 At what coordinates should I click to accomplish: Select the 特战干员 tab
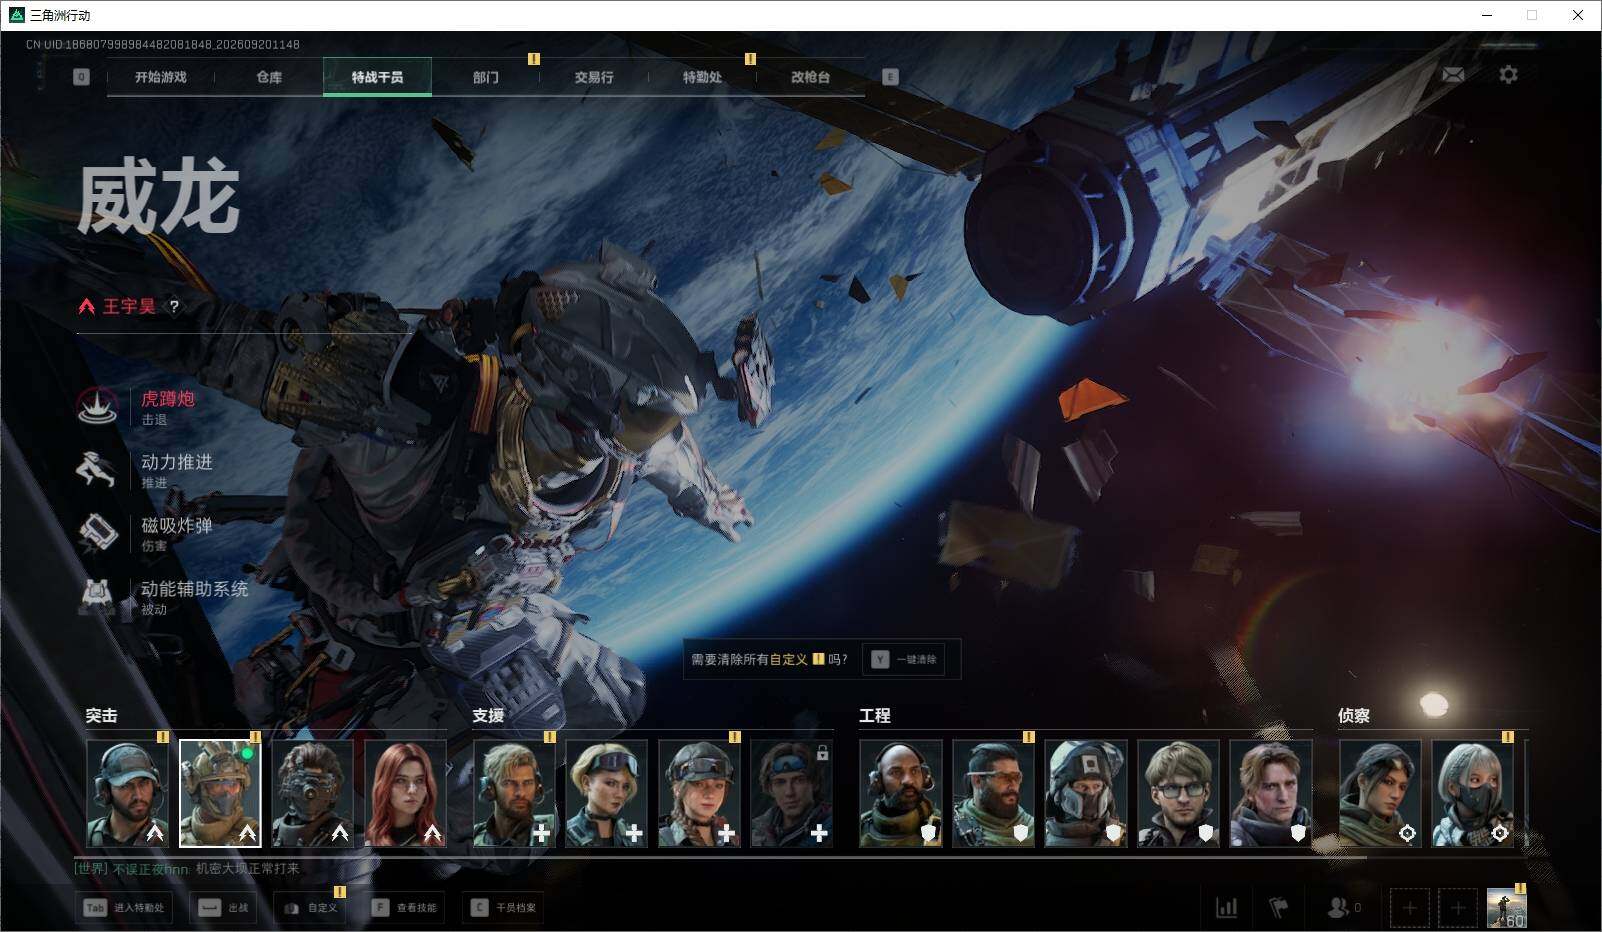point(377,77)
